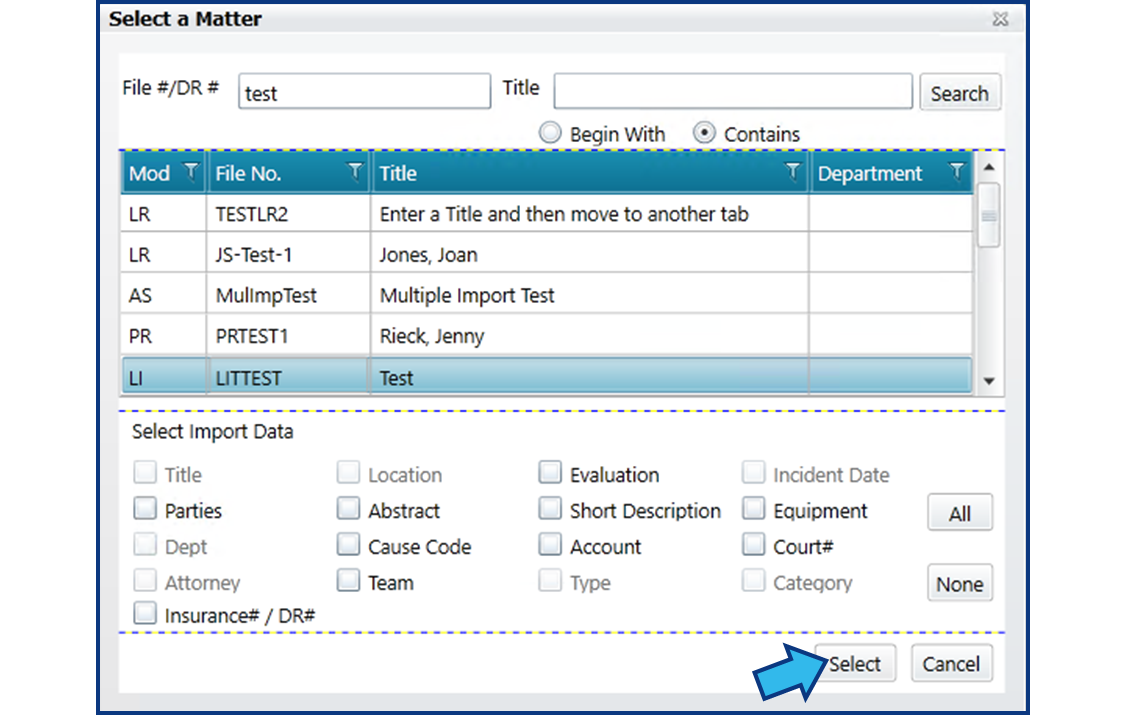Viewport: 1124px width, 716px height.
Task: Select the PRTEST1 file number cell
Action: [x=288, y=336]
